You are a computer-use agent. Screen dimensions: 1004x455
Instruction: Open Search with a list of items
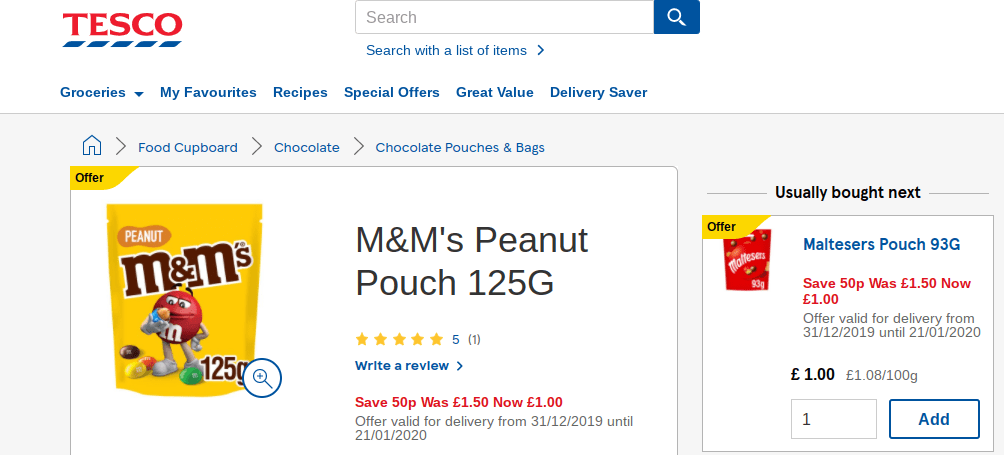click(x=455, y=50)
